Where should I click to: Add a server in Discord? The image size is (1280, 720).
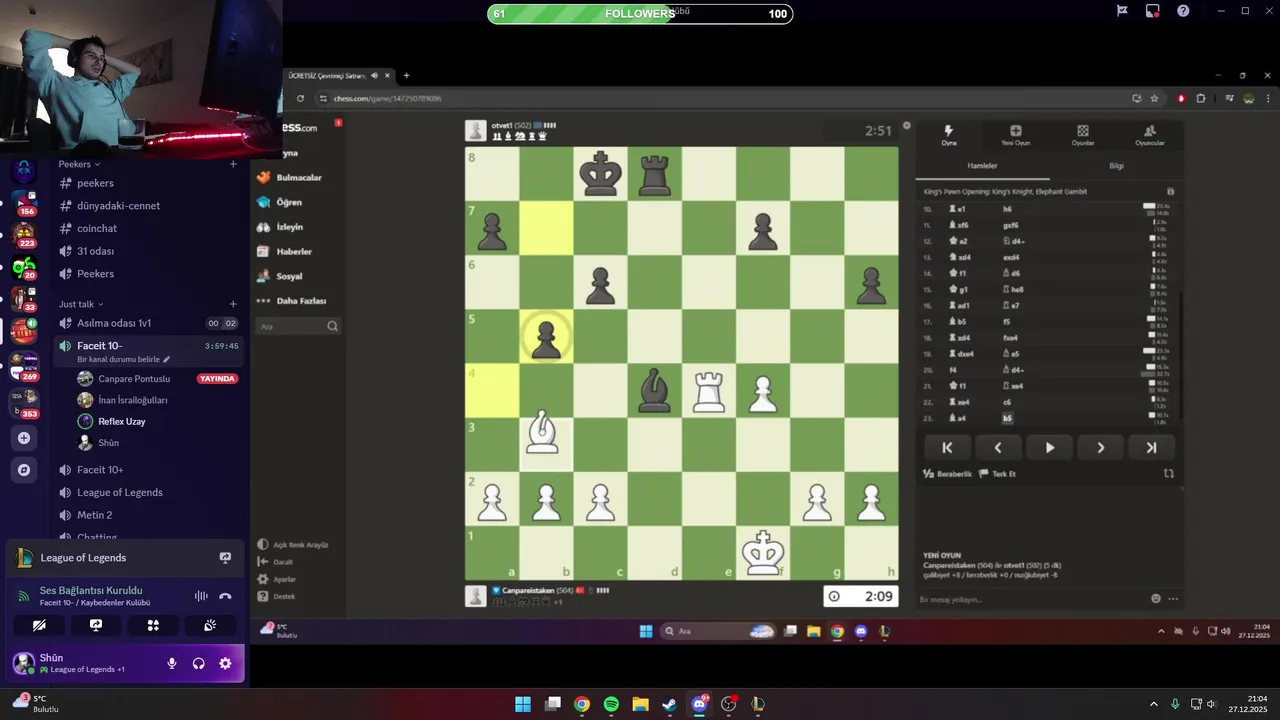(24, 438)
